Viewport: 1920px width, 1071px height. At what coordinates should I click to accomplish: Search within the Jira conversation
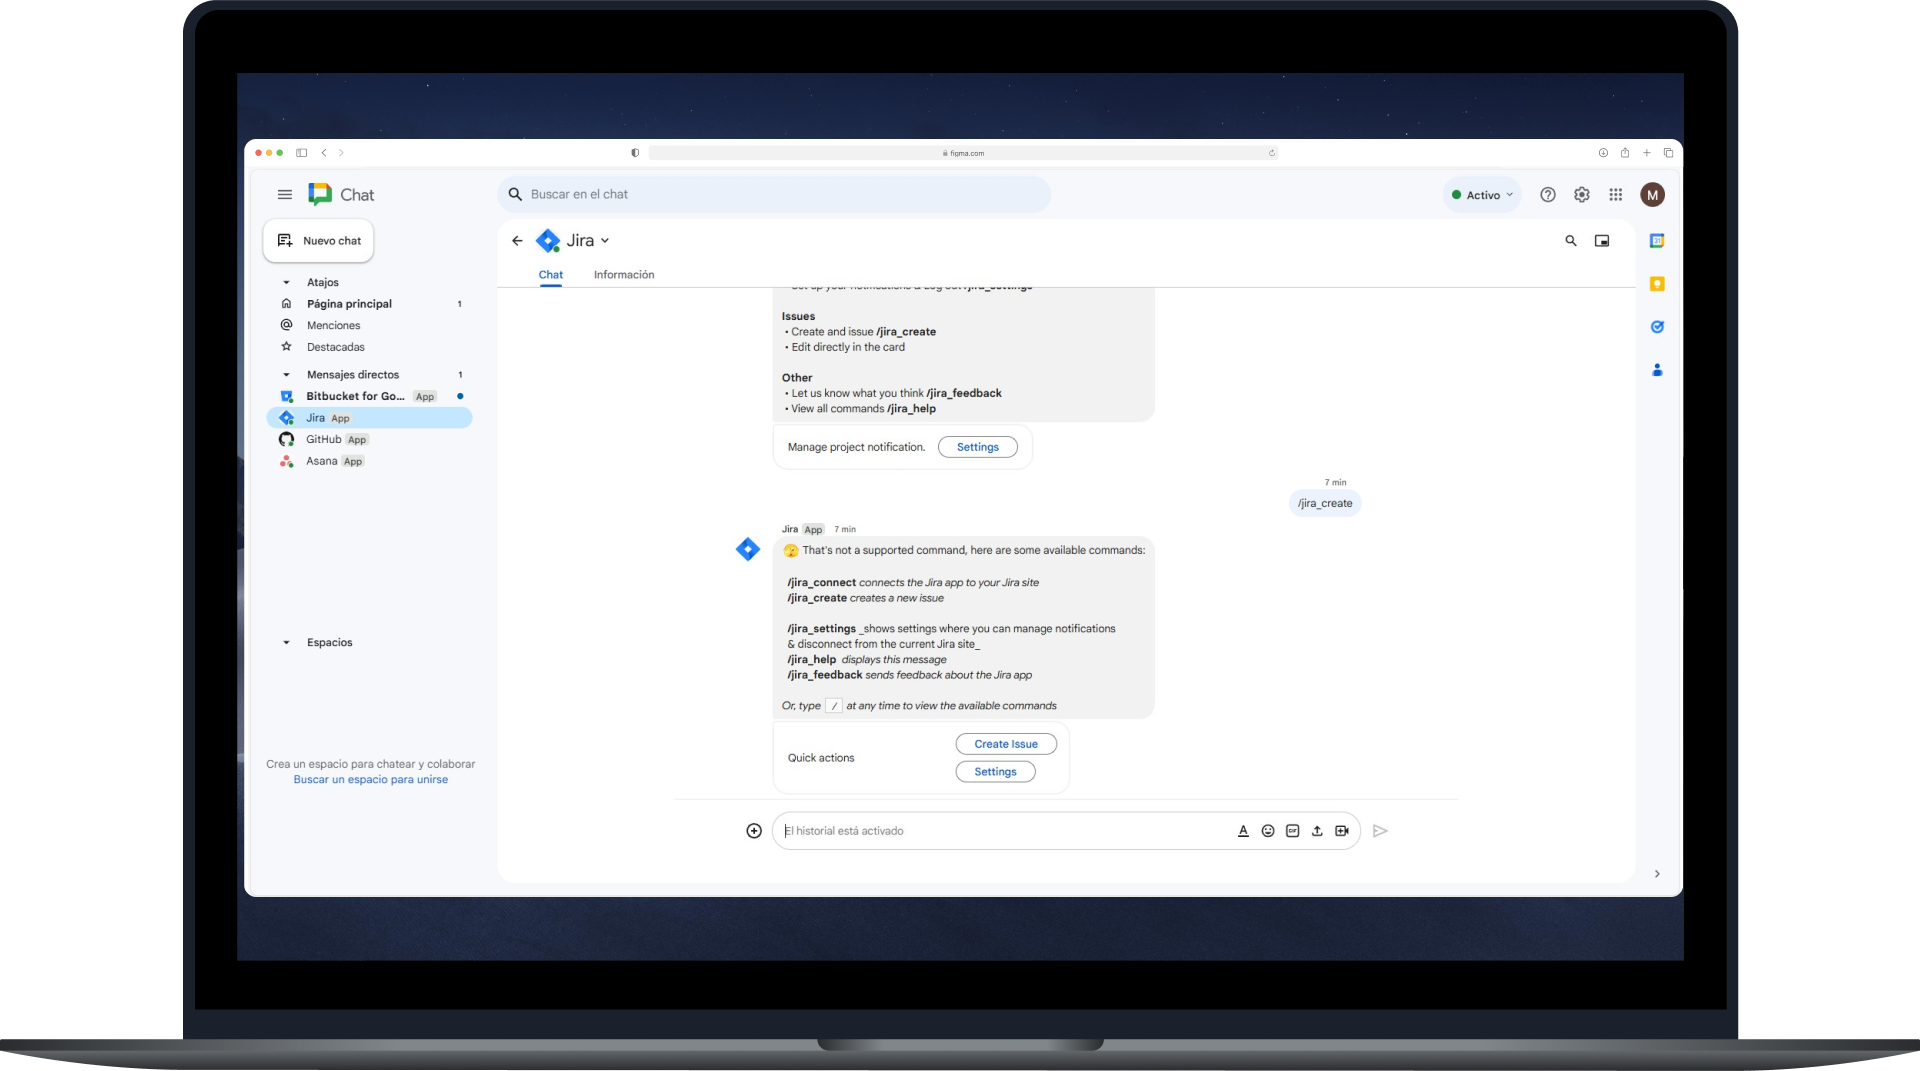point(1571,241)
